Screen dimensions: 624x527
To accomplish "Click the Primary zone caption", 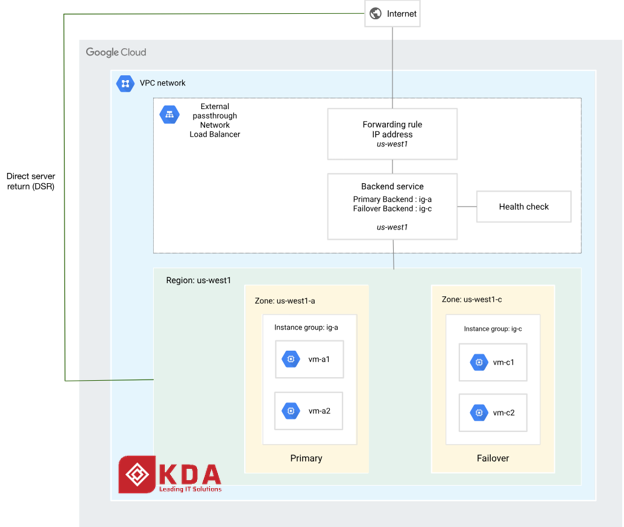I will 306,458.
